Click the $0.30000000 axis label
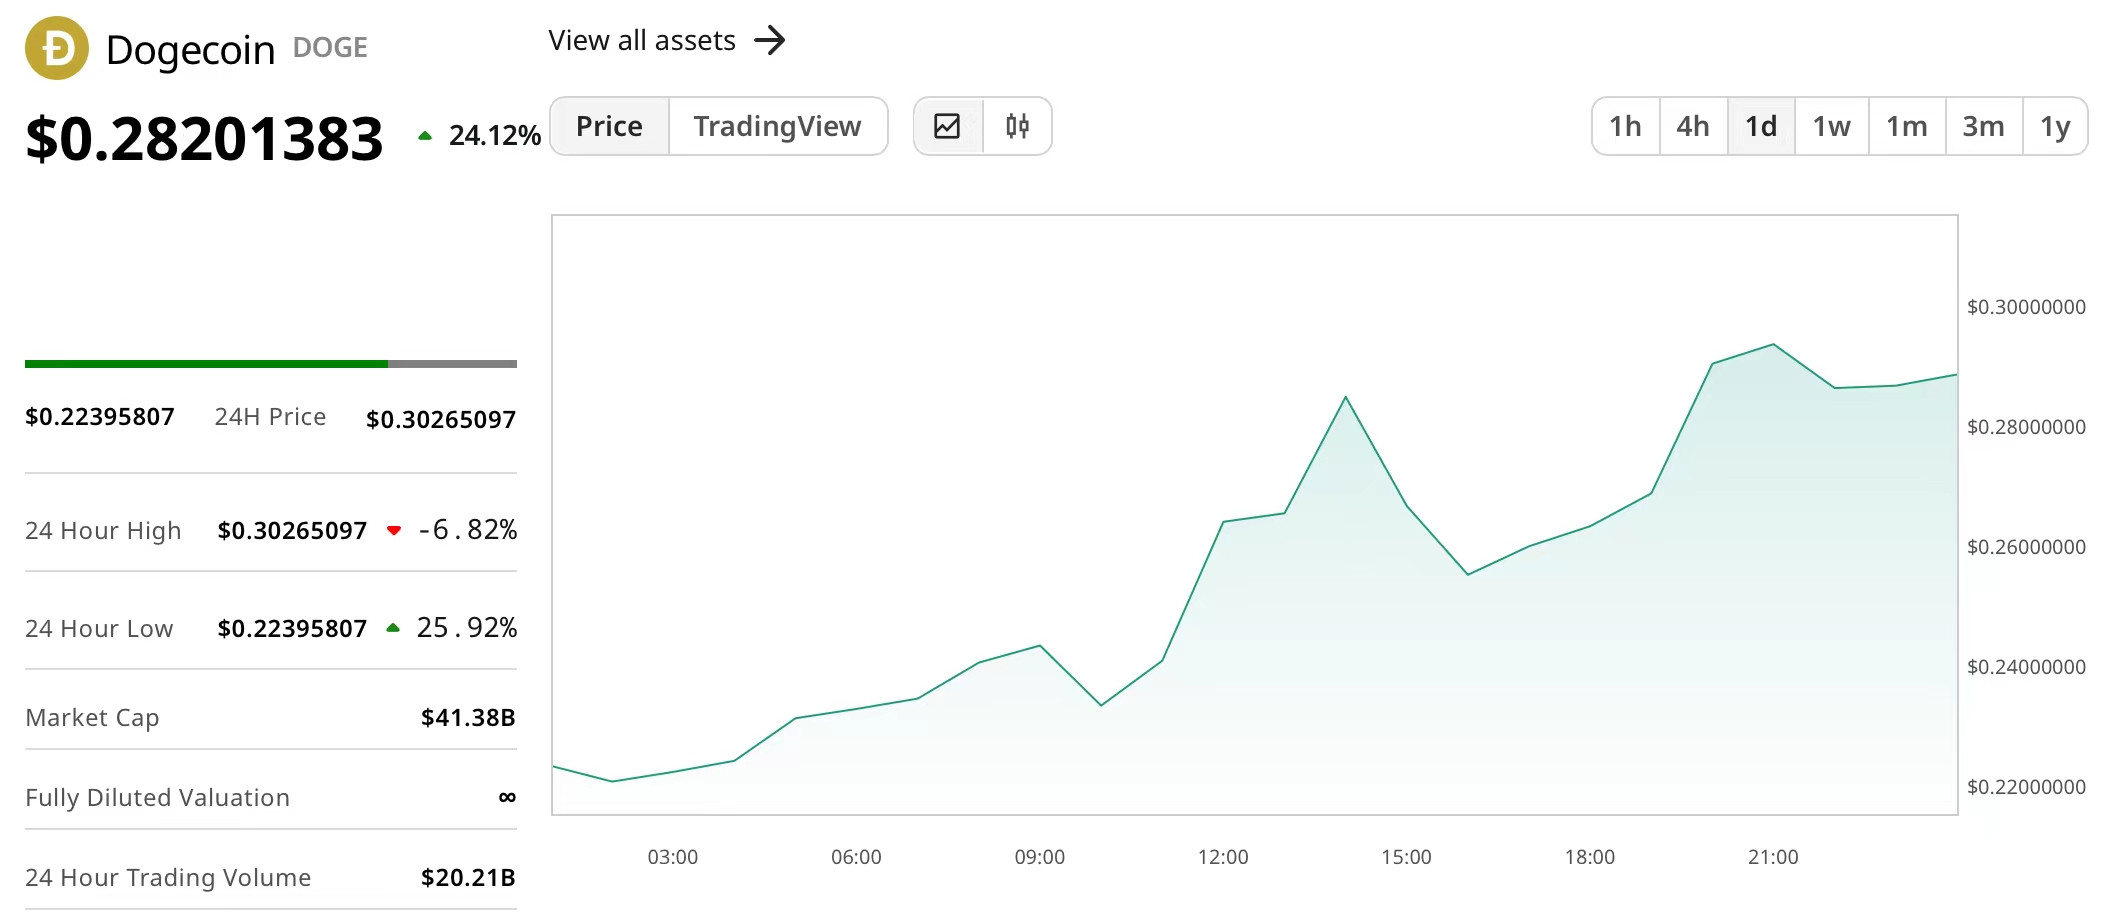Screen dimensions: 2102x924 (2026, 307)
